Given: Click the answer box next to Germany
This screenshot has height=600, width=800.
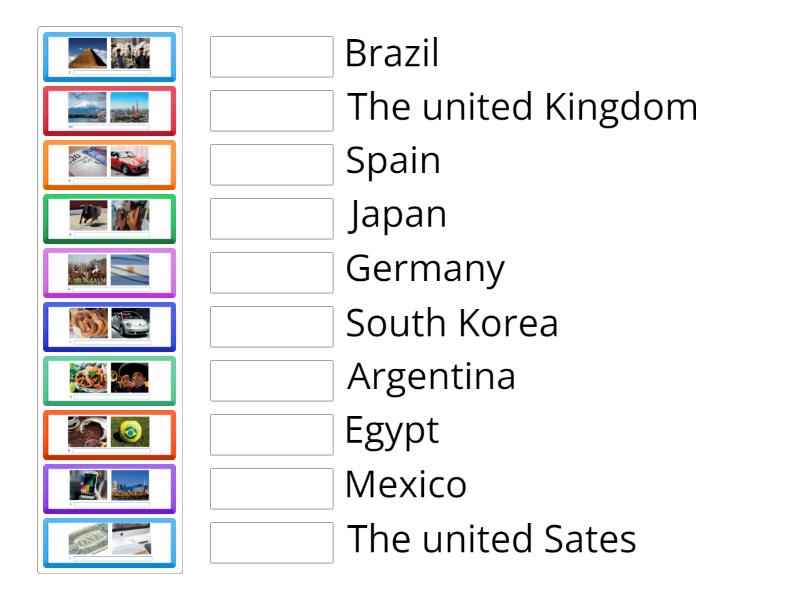Looking at the screenshot, I should point(271,273).
